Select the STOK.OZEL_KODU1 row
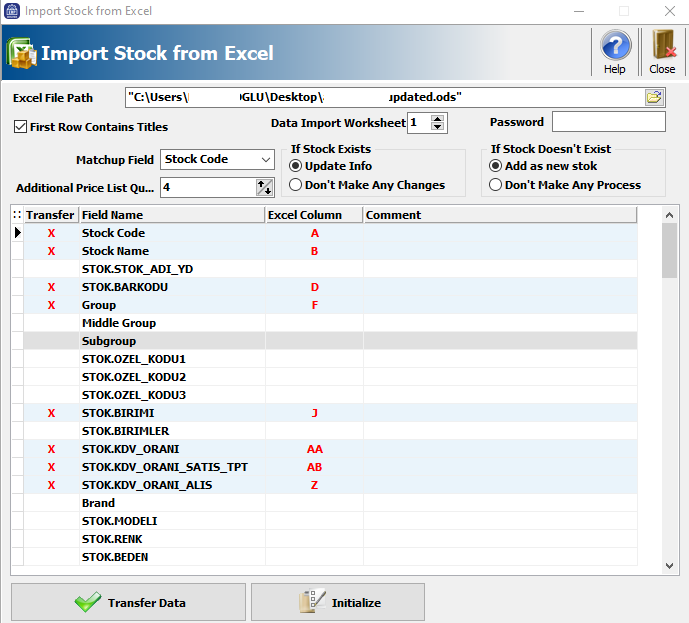Viewport: 689px width, 623px height. click(330, 359)
